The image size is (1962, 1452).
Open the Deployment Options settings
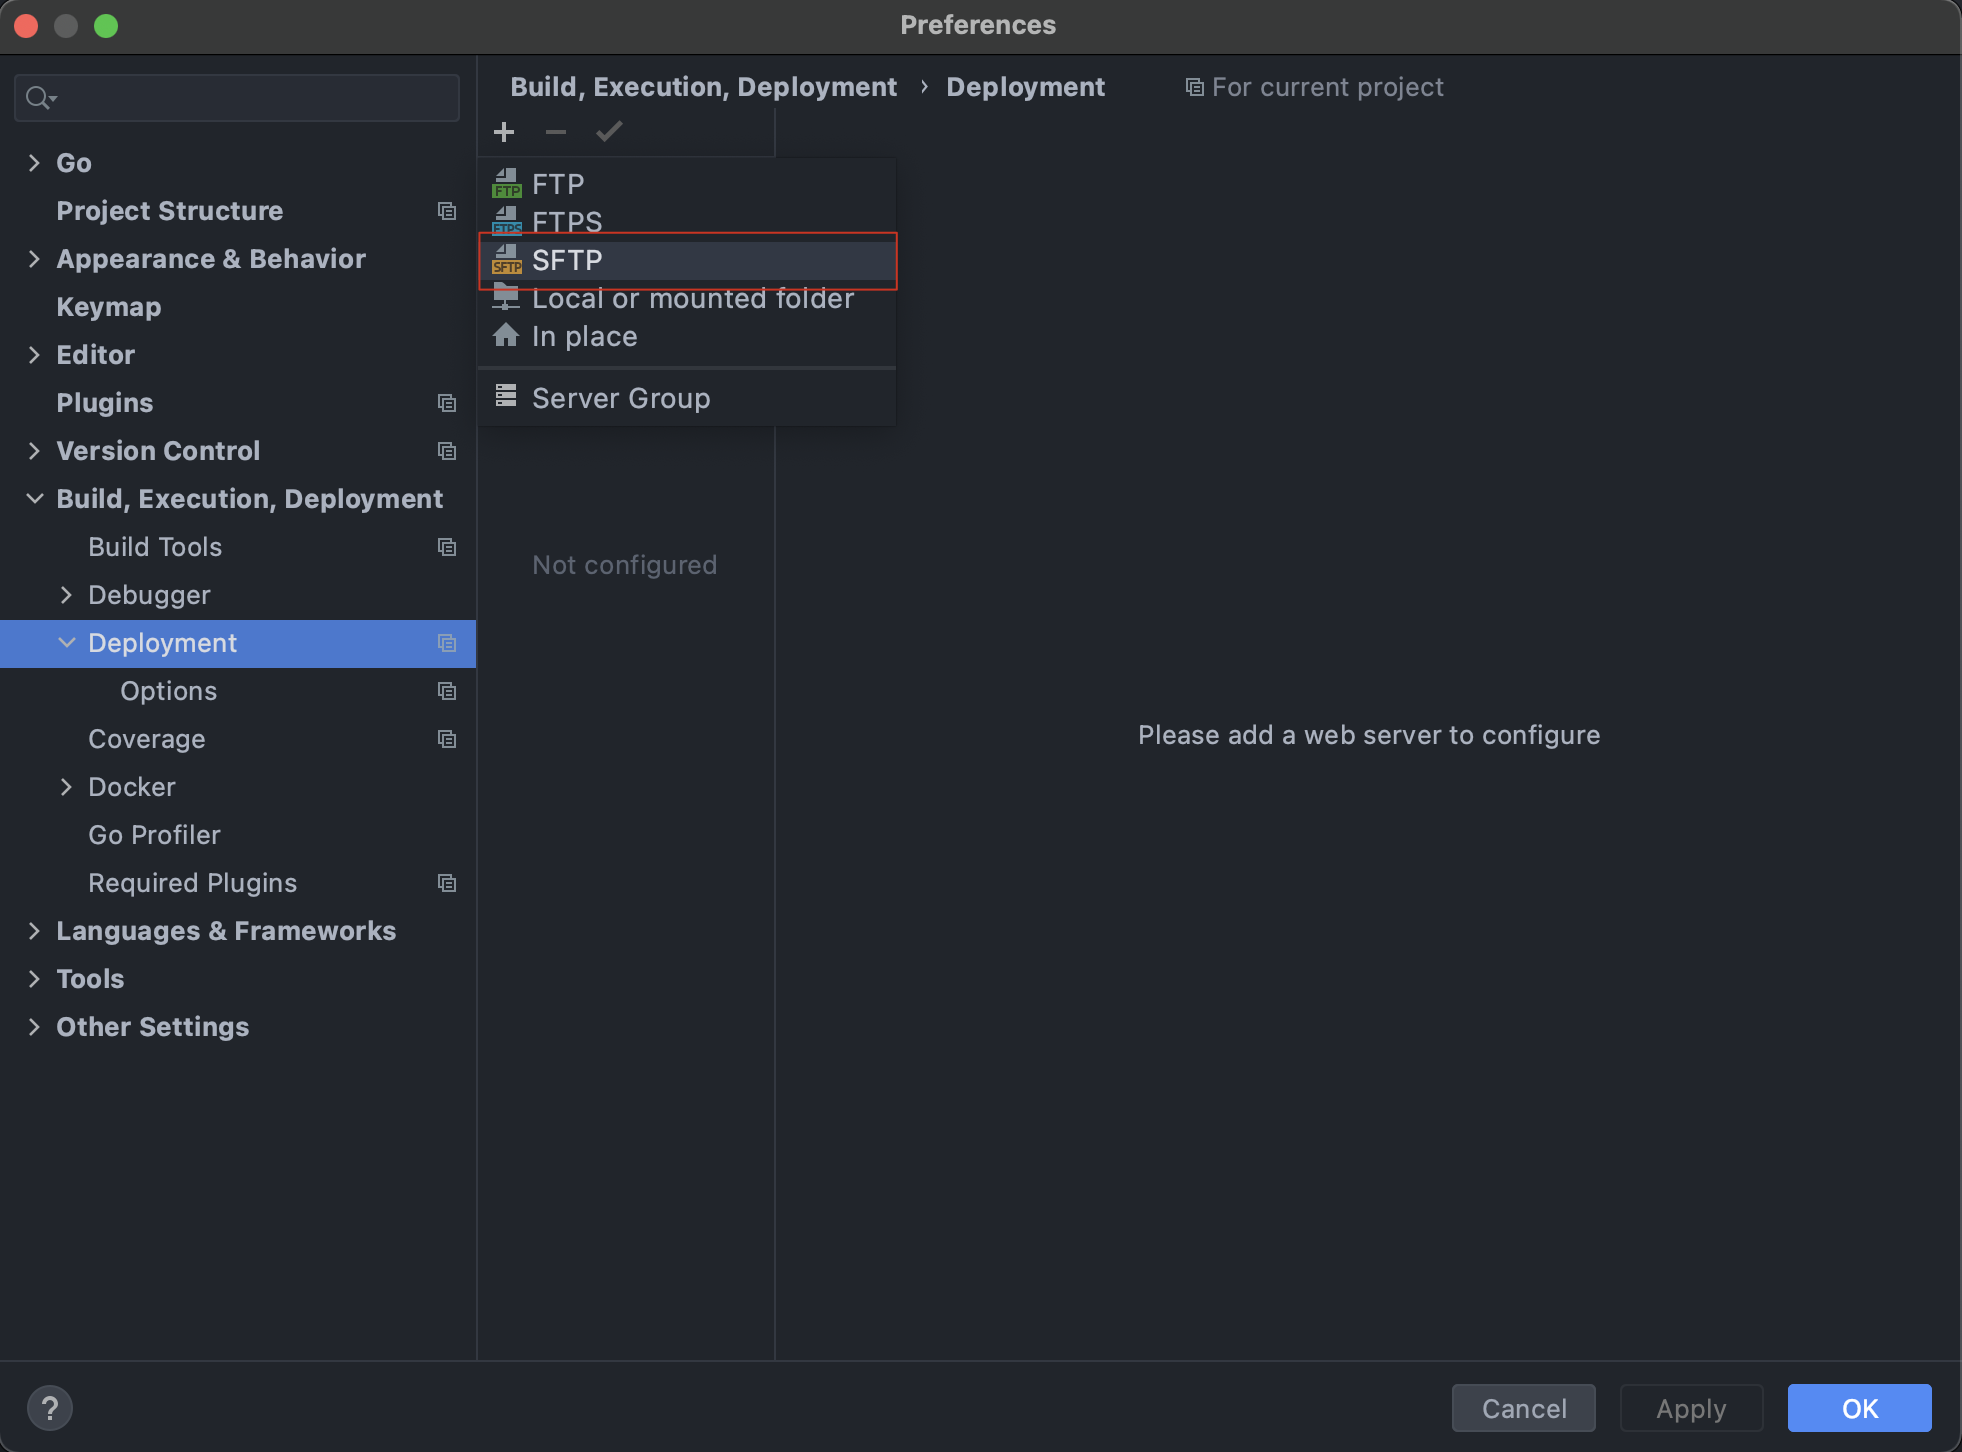(169, 691)
